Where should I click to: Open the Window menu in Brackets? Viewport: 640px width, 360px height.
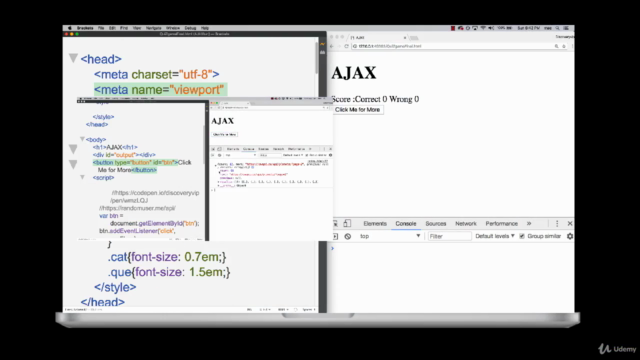173,28
